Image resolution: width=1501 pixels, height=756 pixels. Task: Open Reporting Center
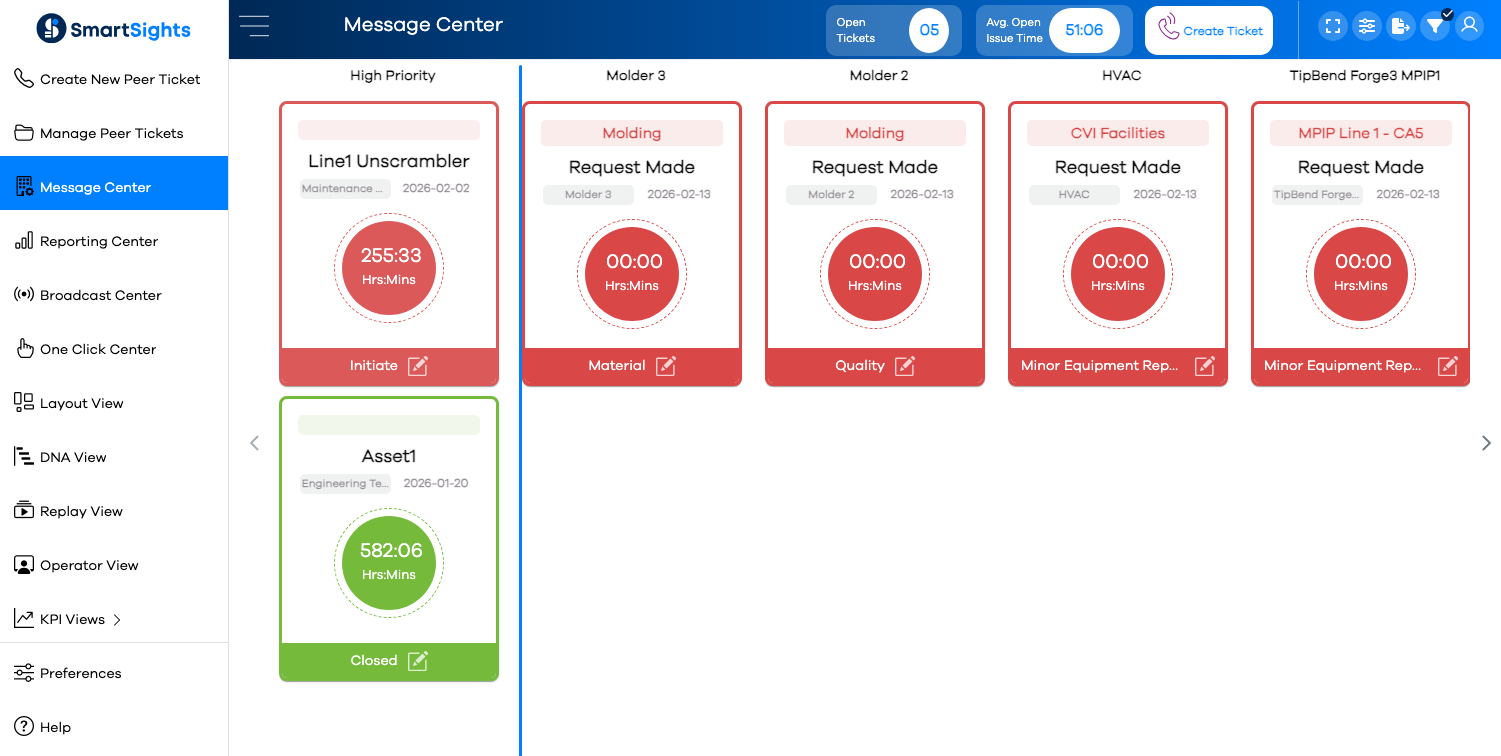[x=114, y=241]
